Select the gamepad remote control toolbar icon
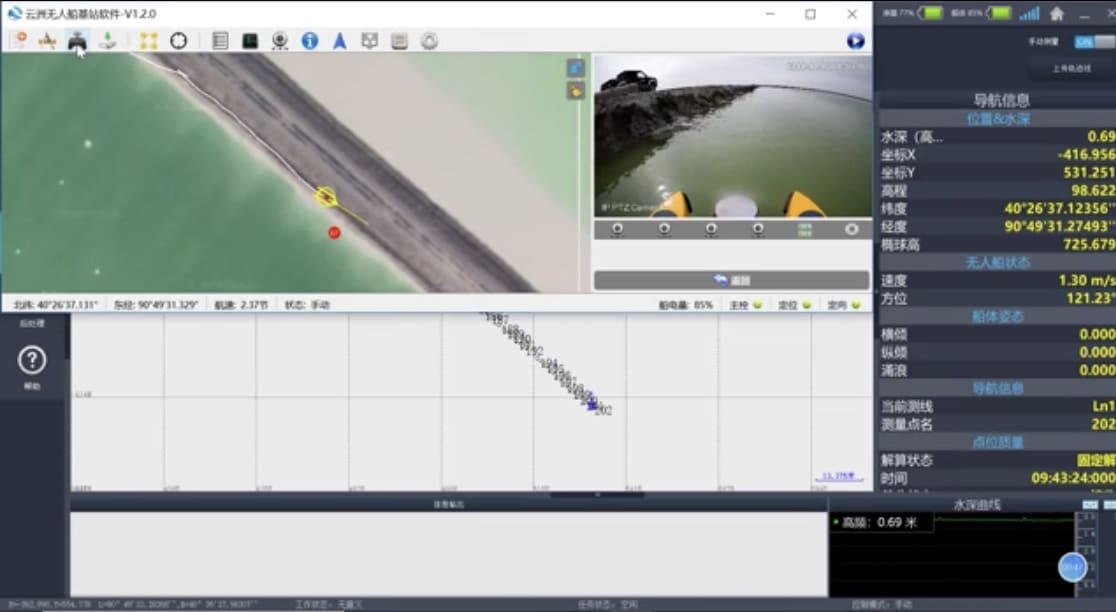1116x612 pixels. pyautogui.click(x=77, y=41)
